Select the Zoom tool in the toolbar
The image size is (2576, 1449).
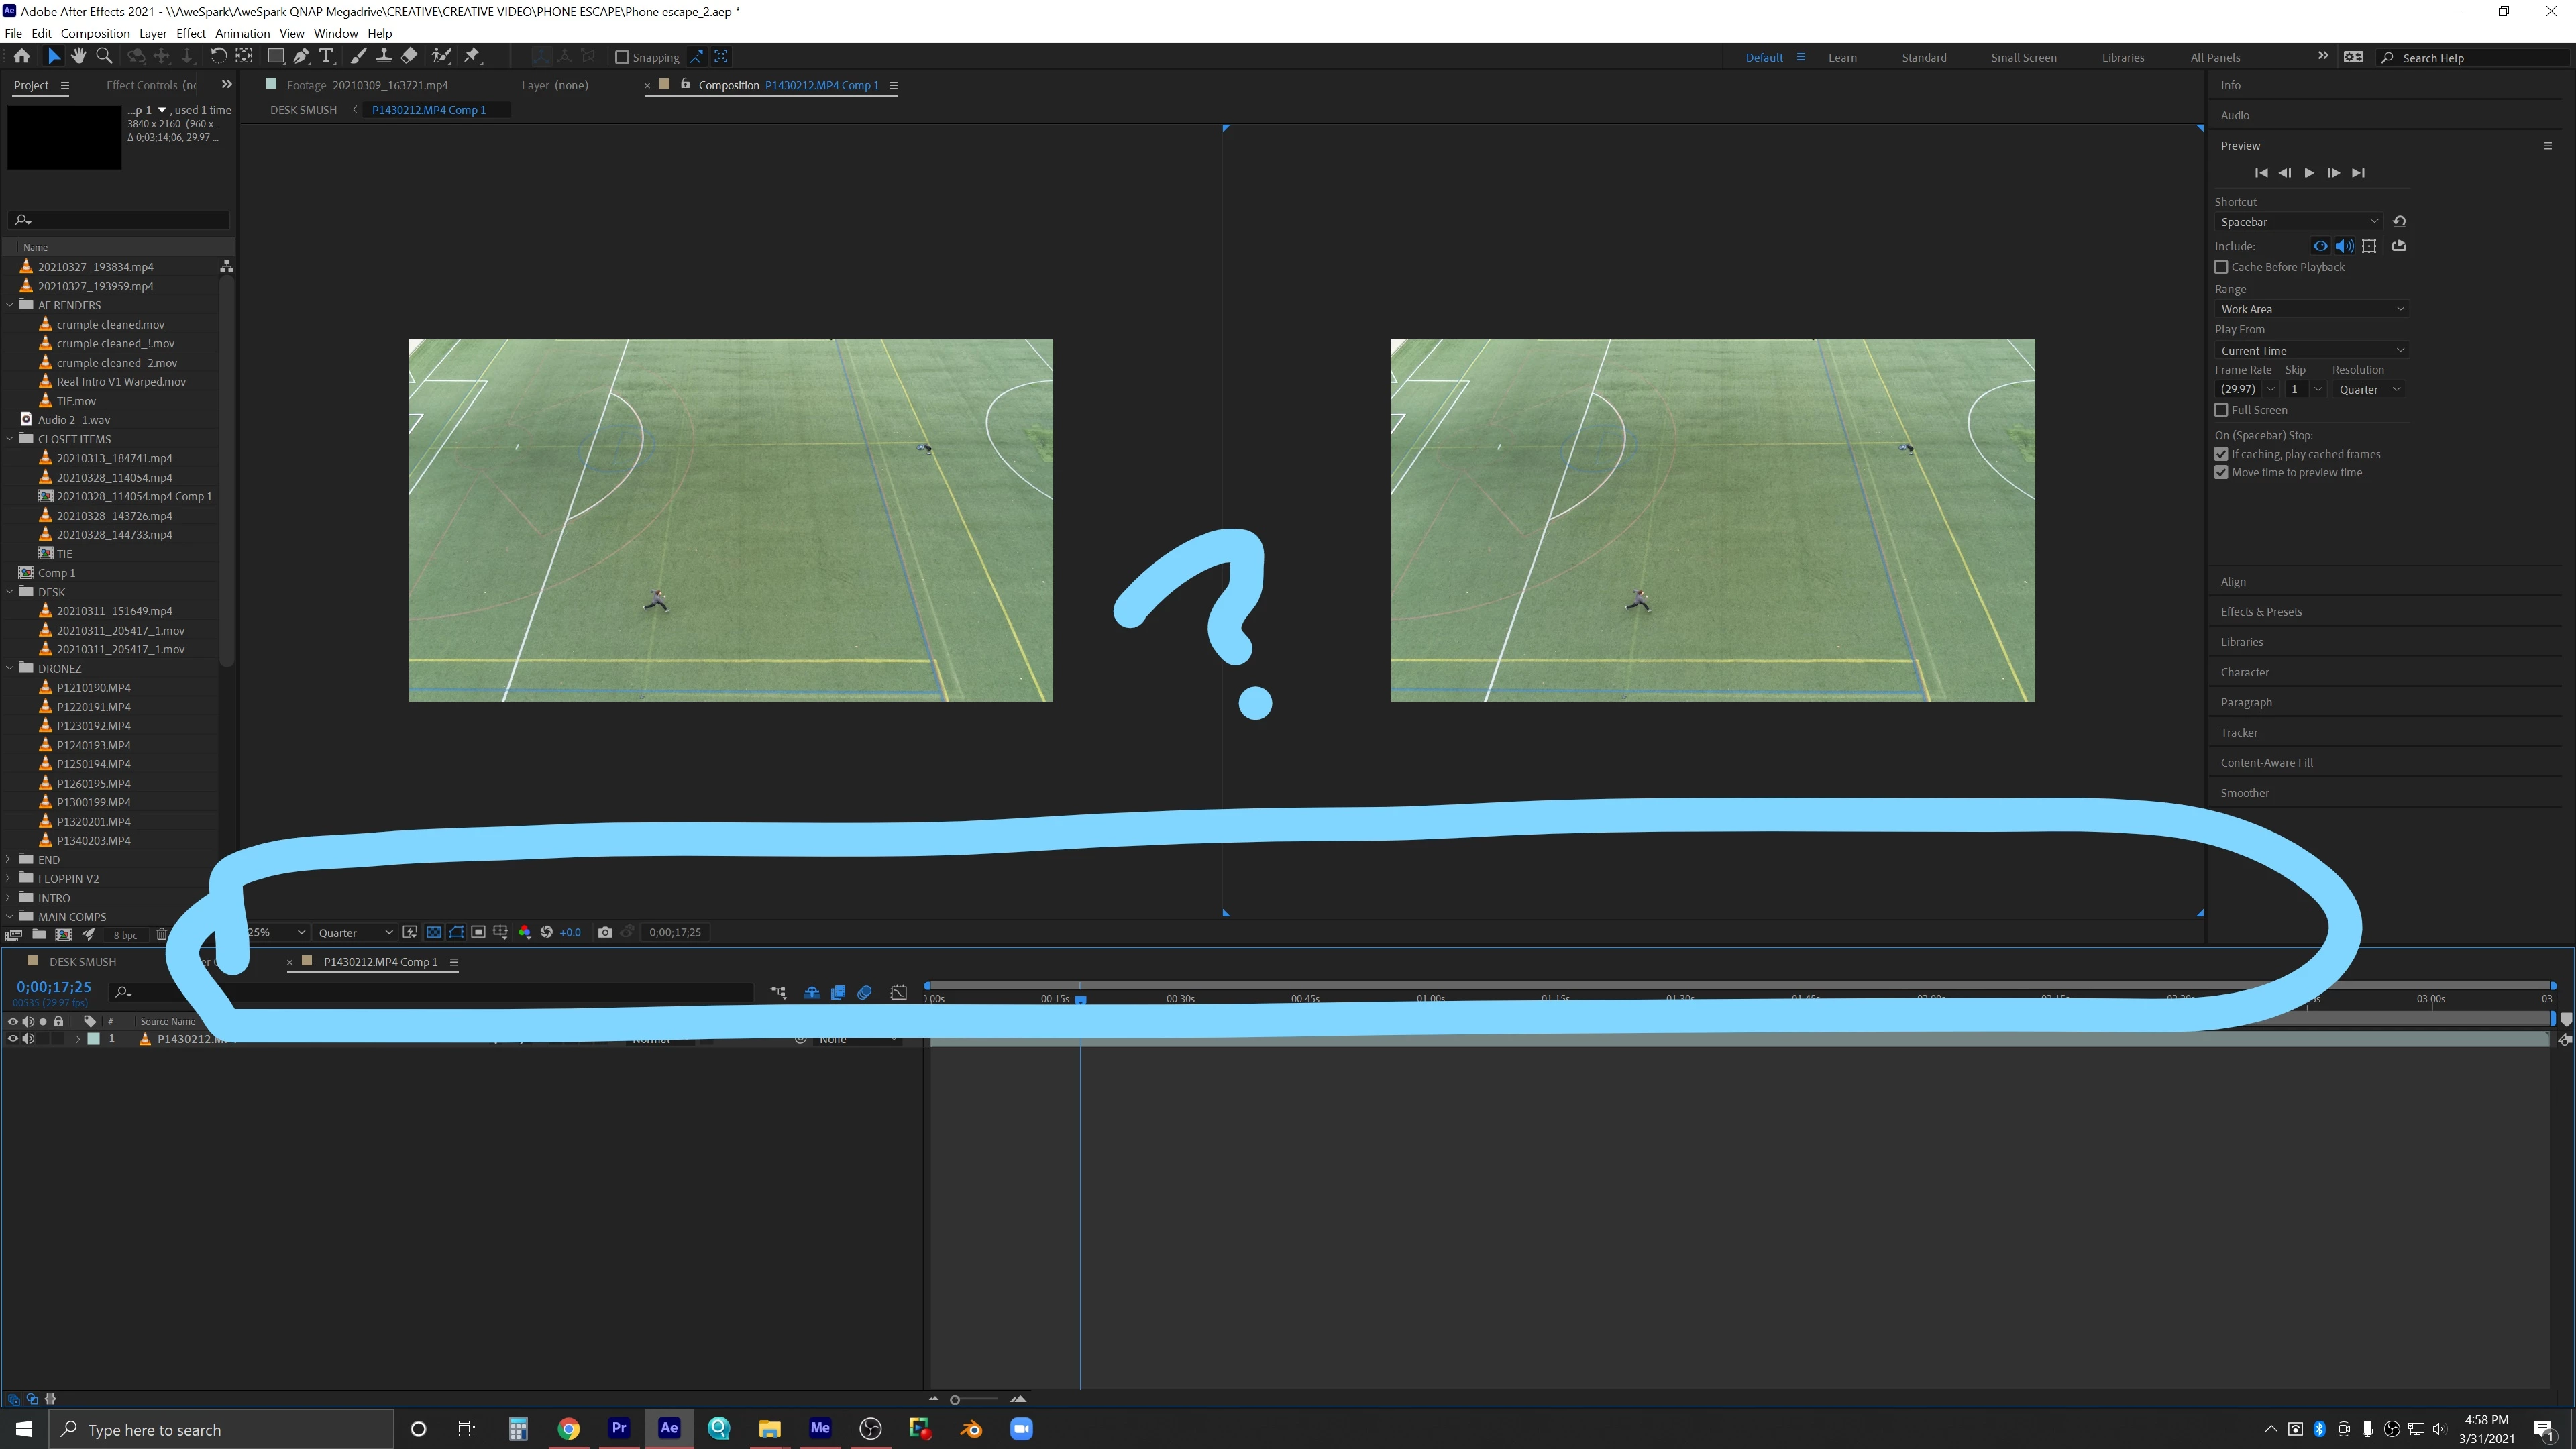pos(104,56)
